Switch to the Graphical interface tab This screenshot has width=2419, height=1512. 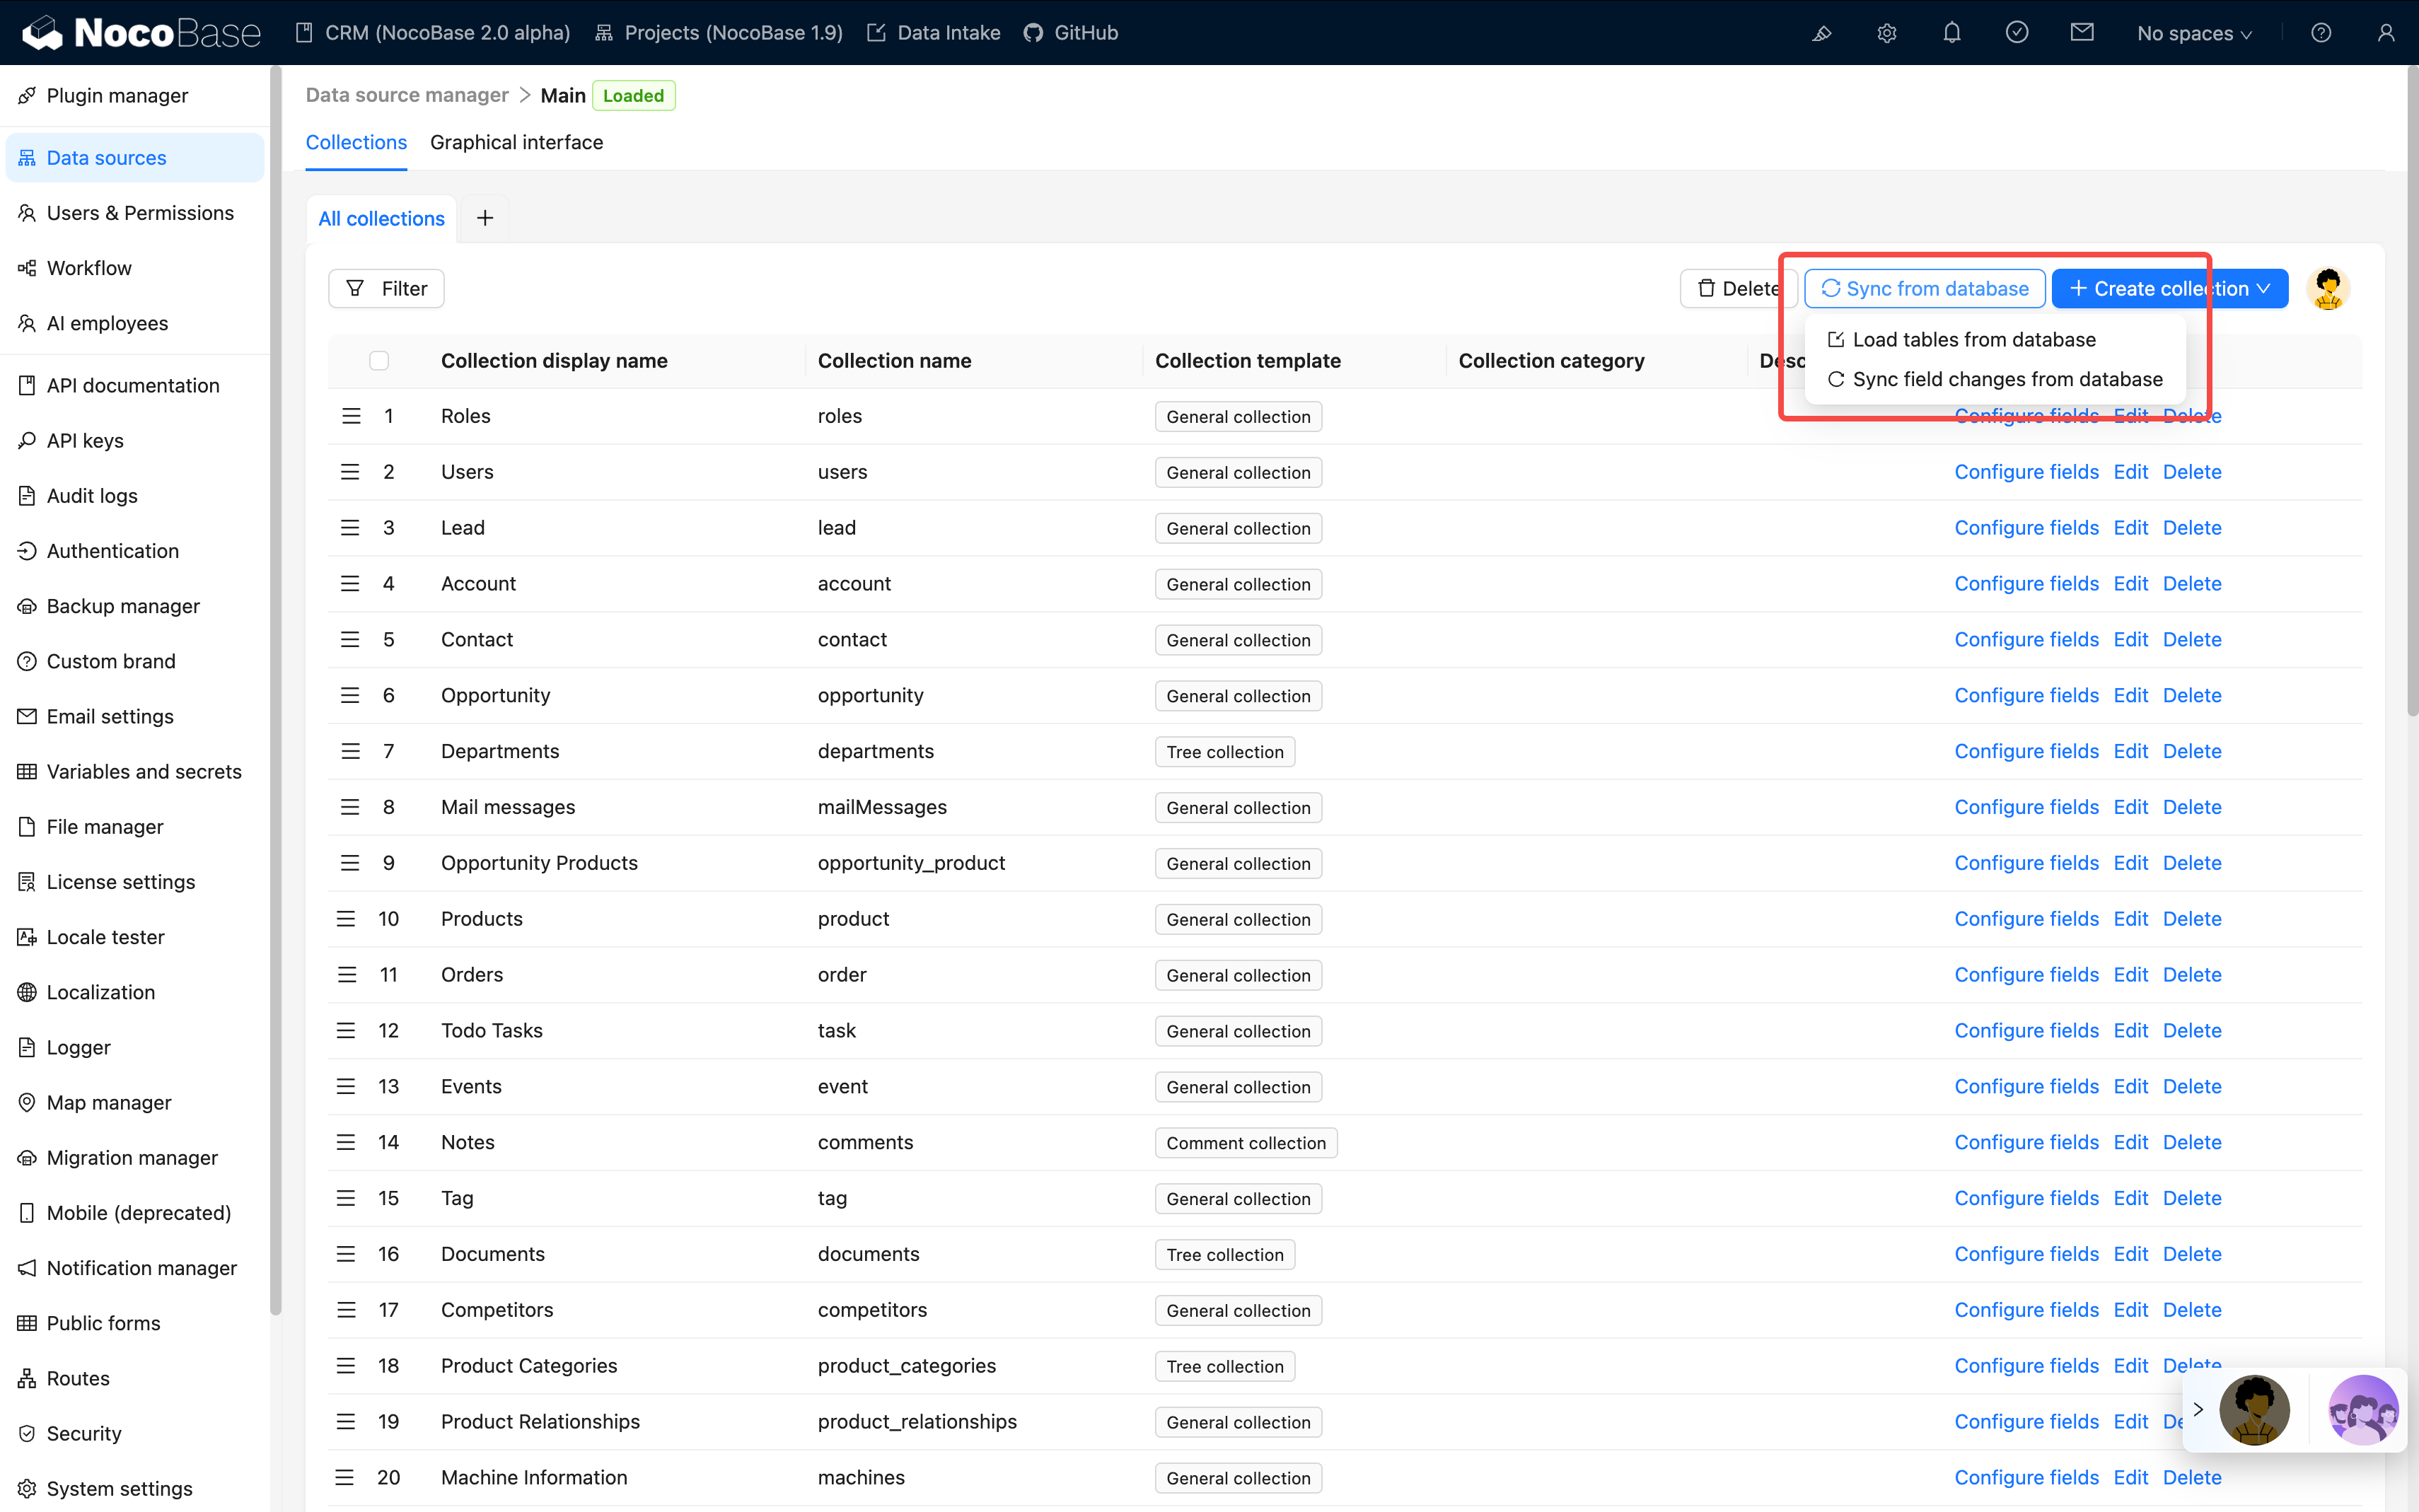516,142
